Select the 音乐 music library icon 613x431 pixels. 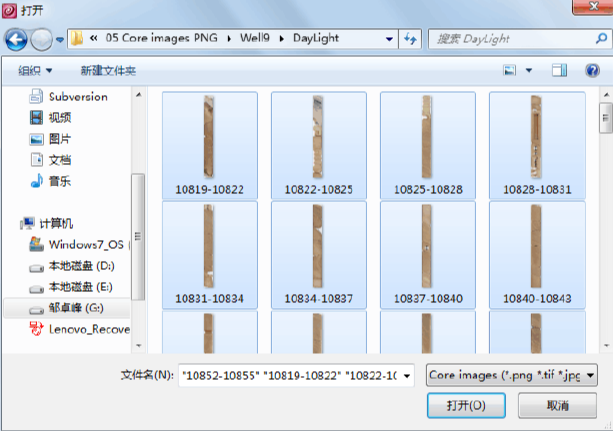37,181
